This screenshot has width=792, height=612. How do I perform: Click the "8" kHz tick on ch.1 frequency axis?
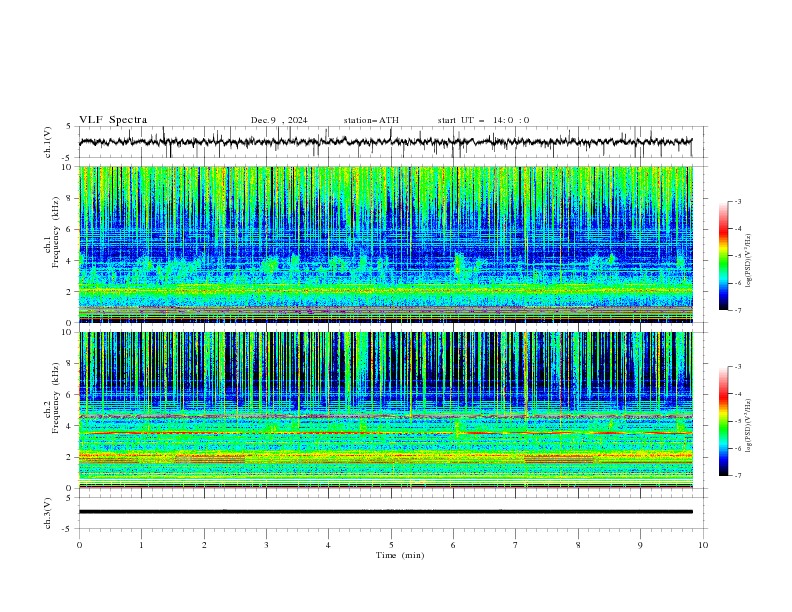pos(71,198)
